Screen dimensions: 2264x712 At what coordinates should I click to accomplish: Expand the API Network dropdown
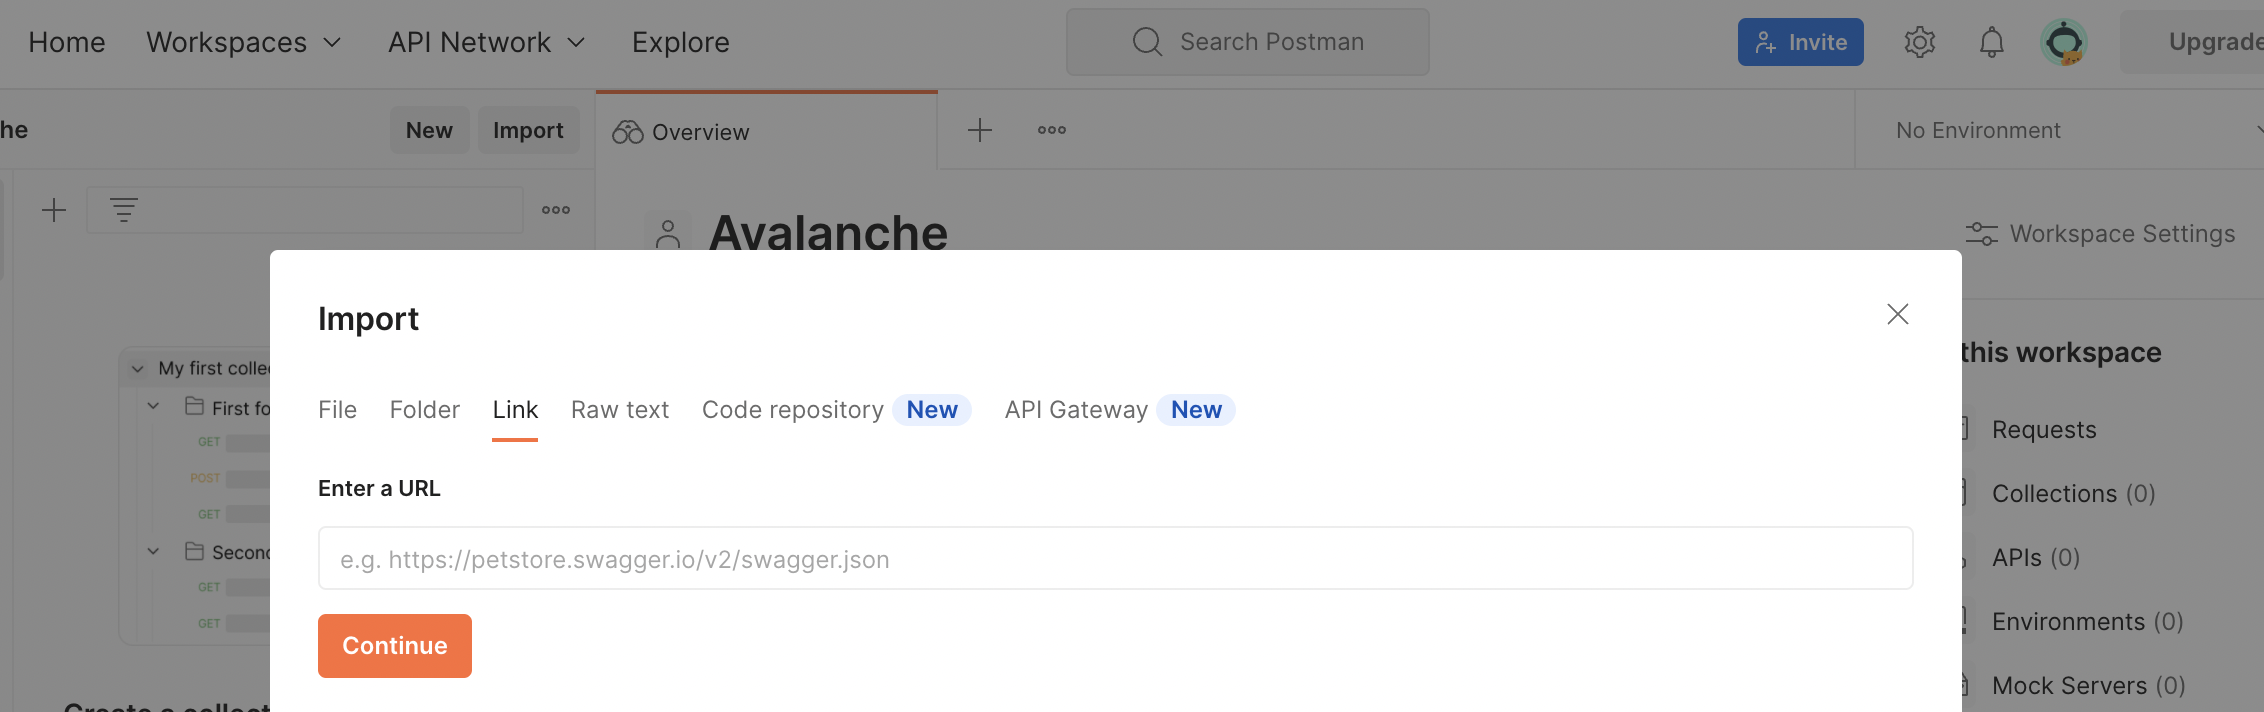point(486,42)
